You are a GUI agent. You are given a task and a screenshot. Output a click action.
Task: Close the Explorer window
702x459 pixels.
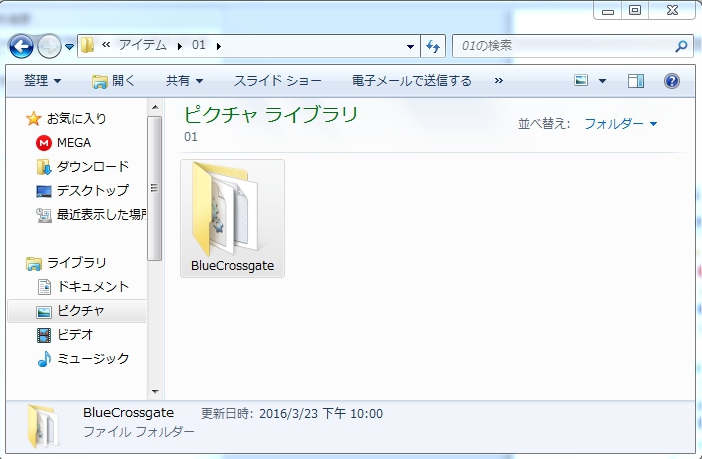(x=672, y=10)
